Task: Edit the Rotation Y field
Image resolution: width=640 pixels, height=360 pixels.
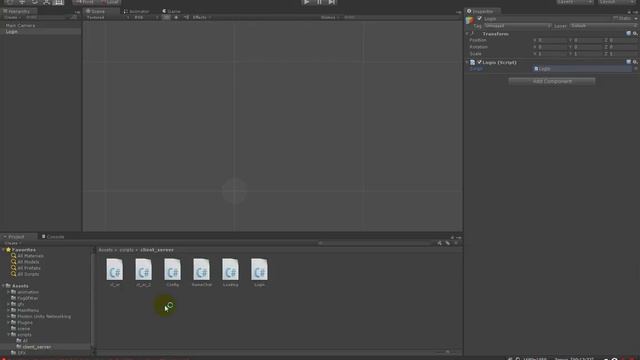Action: coord(588,47)
